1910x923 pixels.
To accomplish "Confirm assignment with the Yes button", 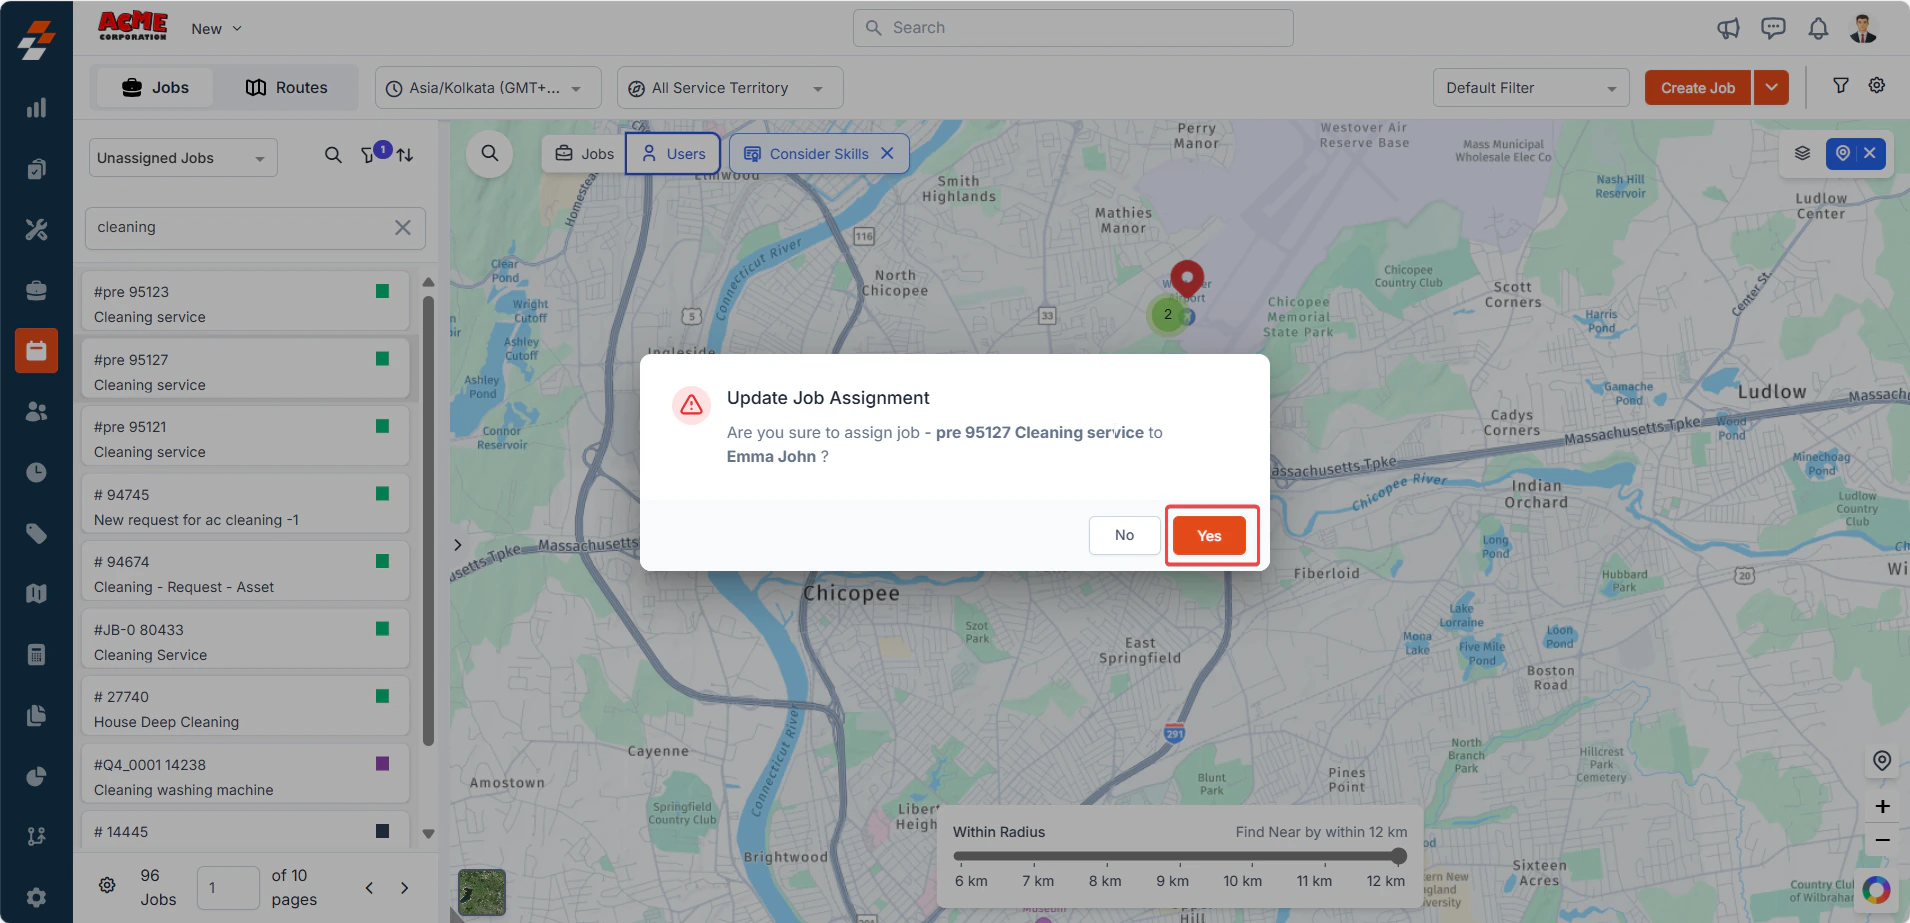I will (1209, 535).
